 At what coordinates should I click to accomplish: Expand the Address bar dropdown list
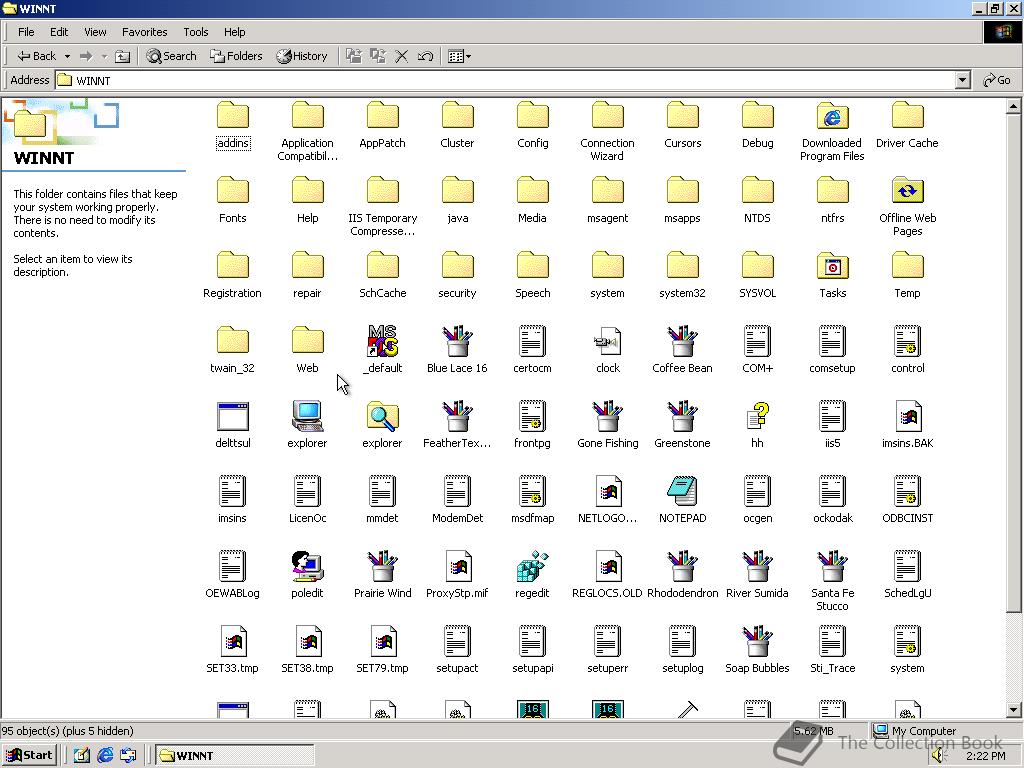962,80
